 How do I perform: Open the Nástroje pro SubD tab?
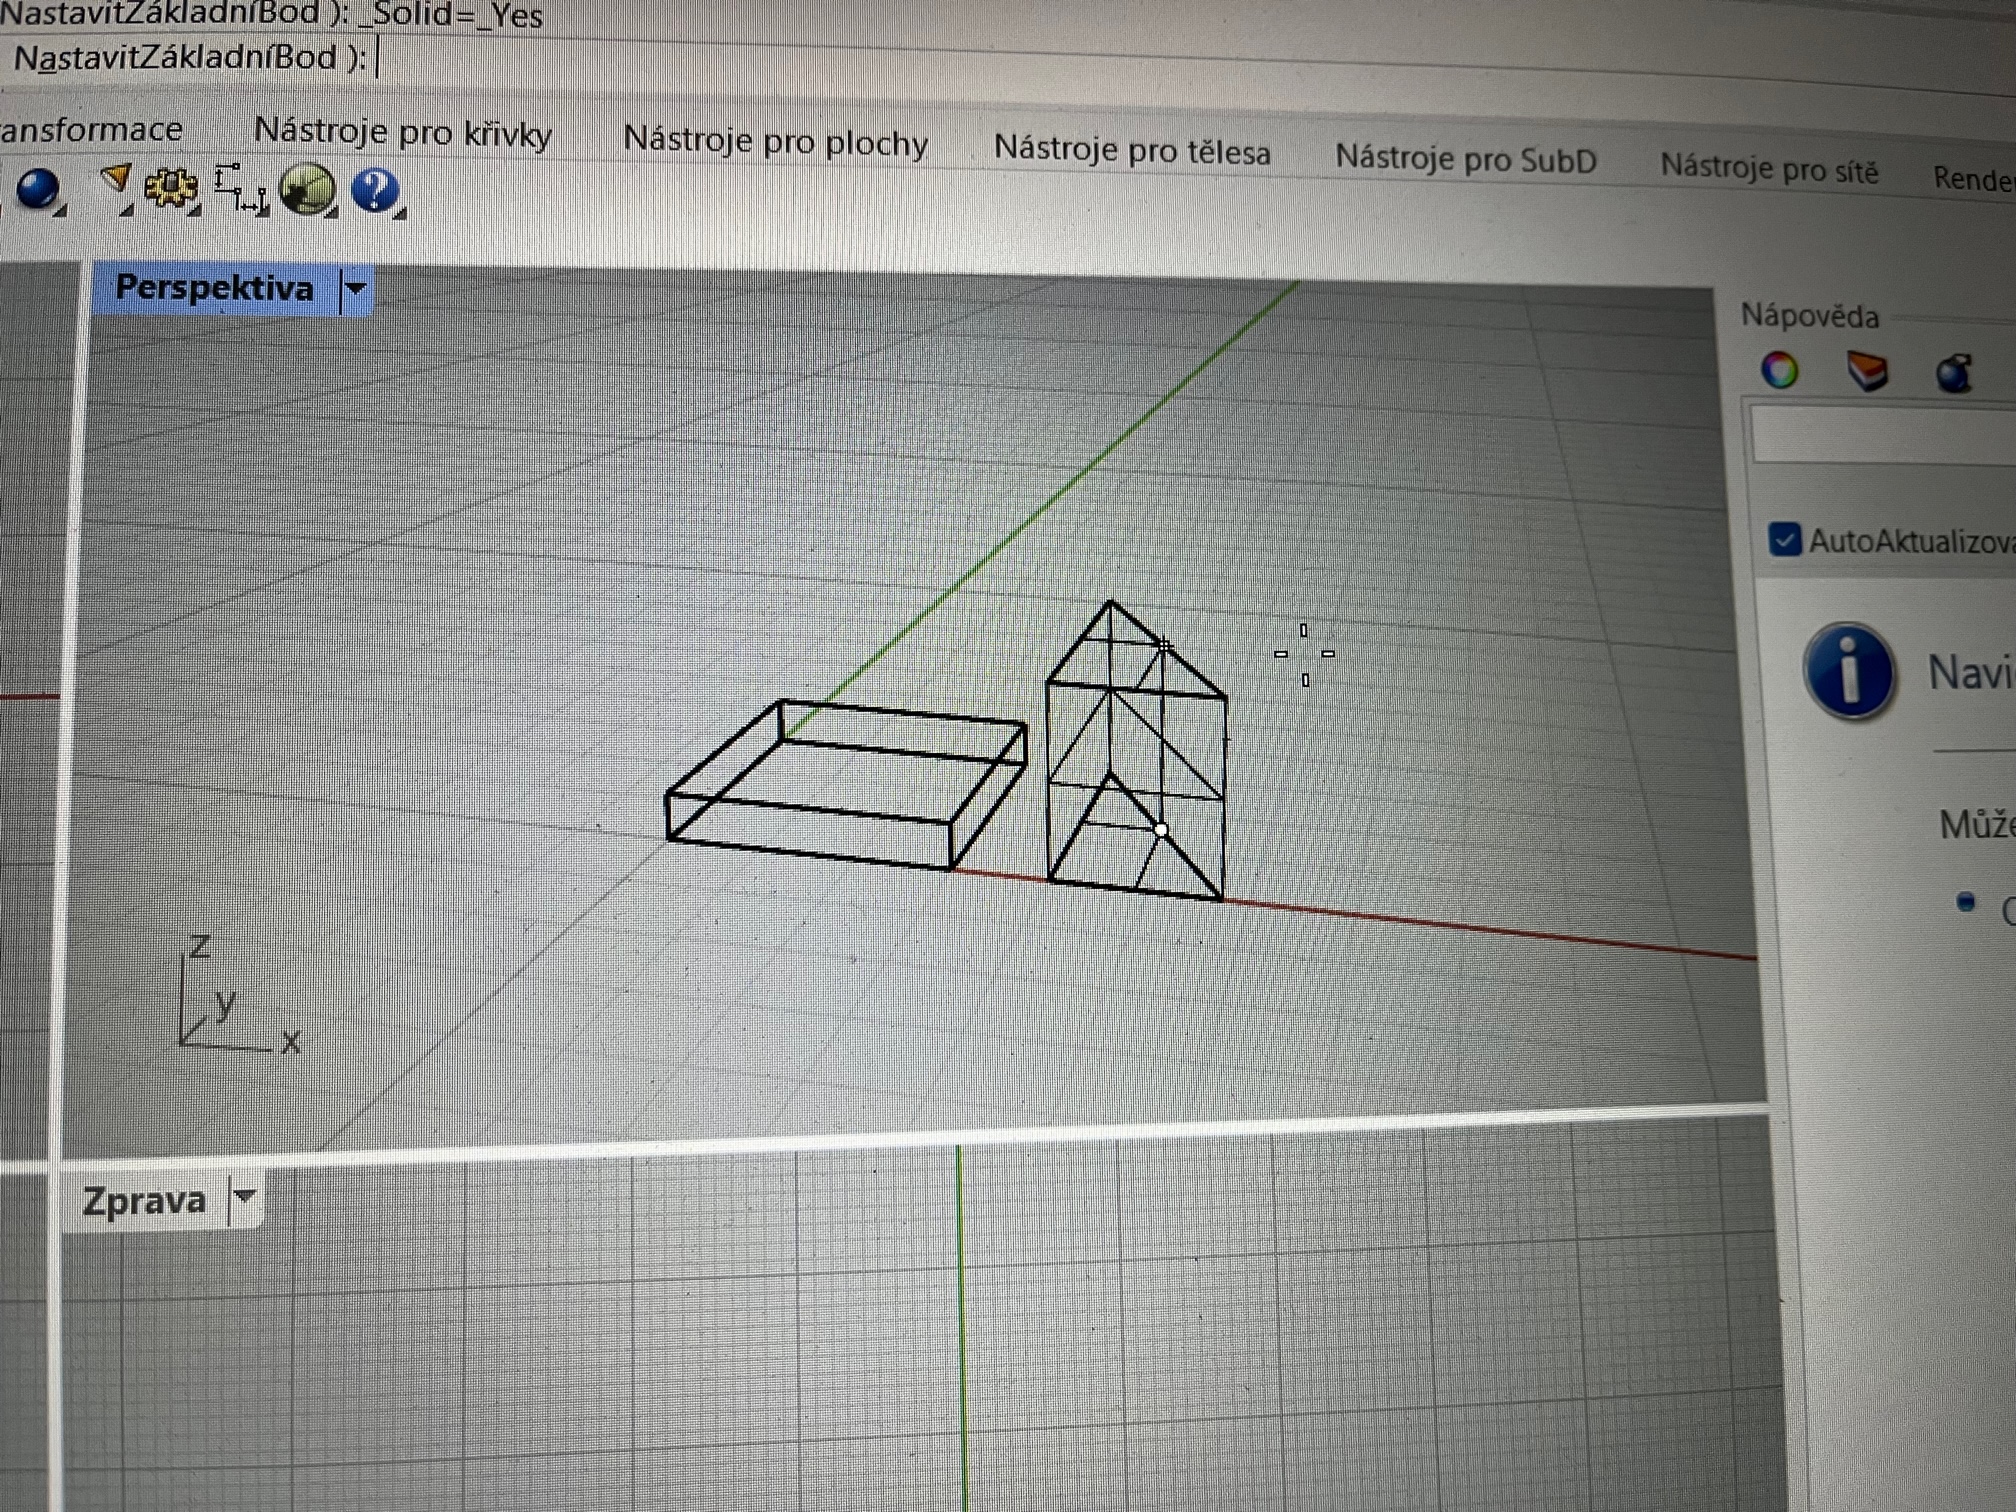click(x=1465, y=160)
